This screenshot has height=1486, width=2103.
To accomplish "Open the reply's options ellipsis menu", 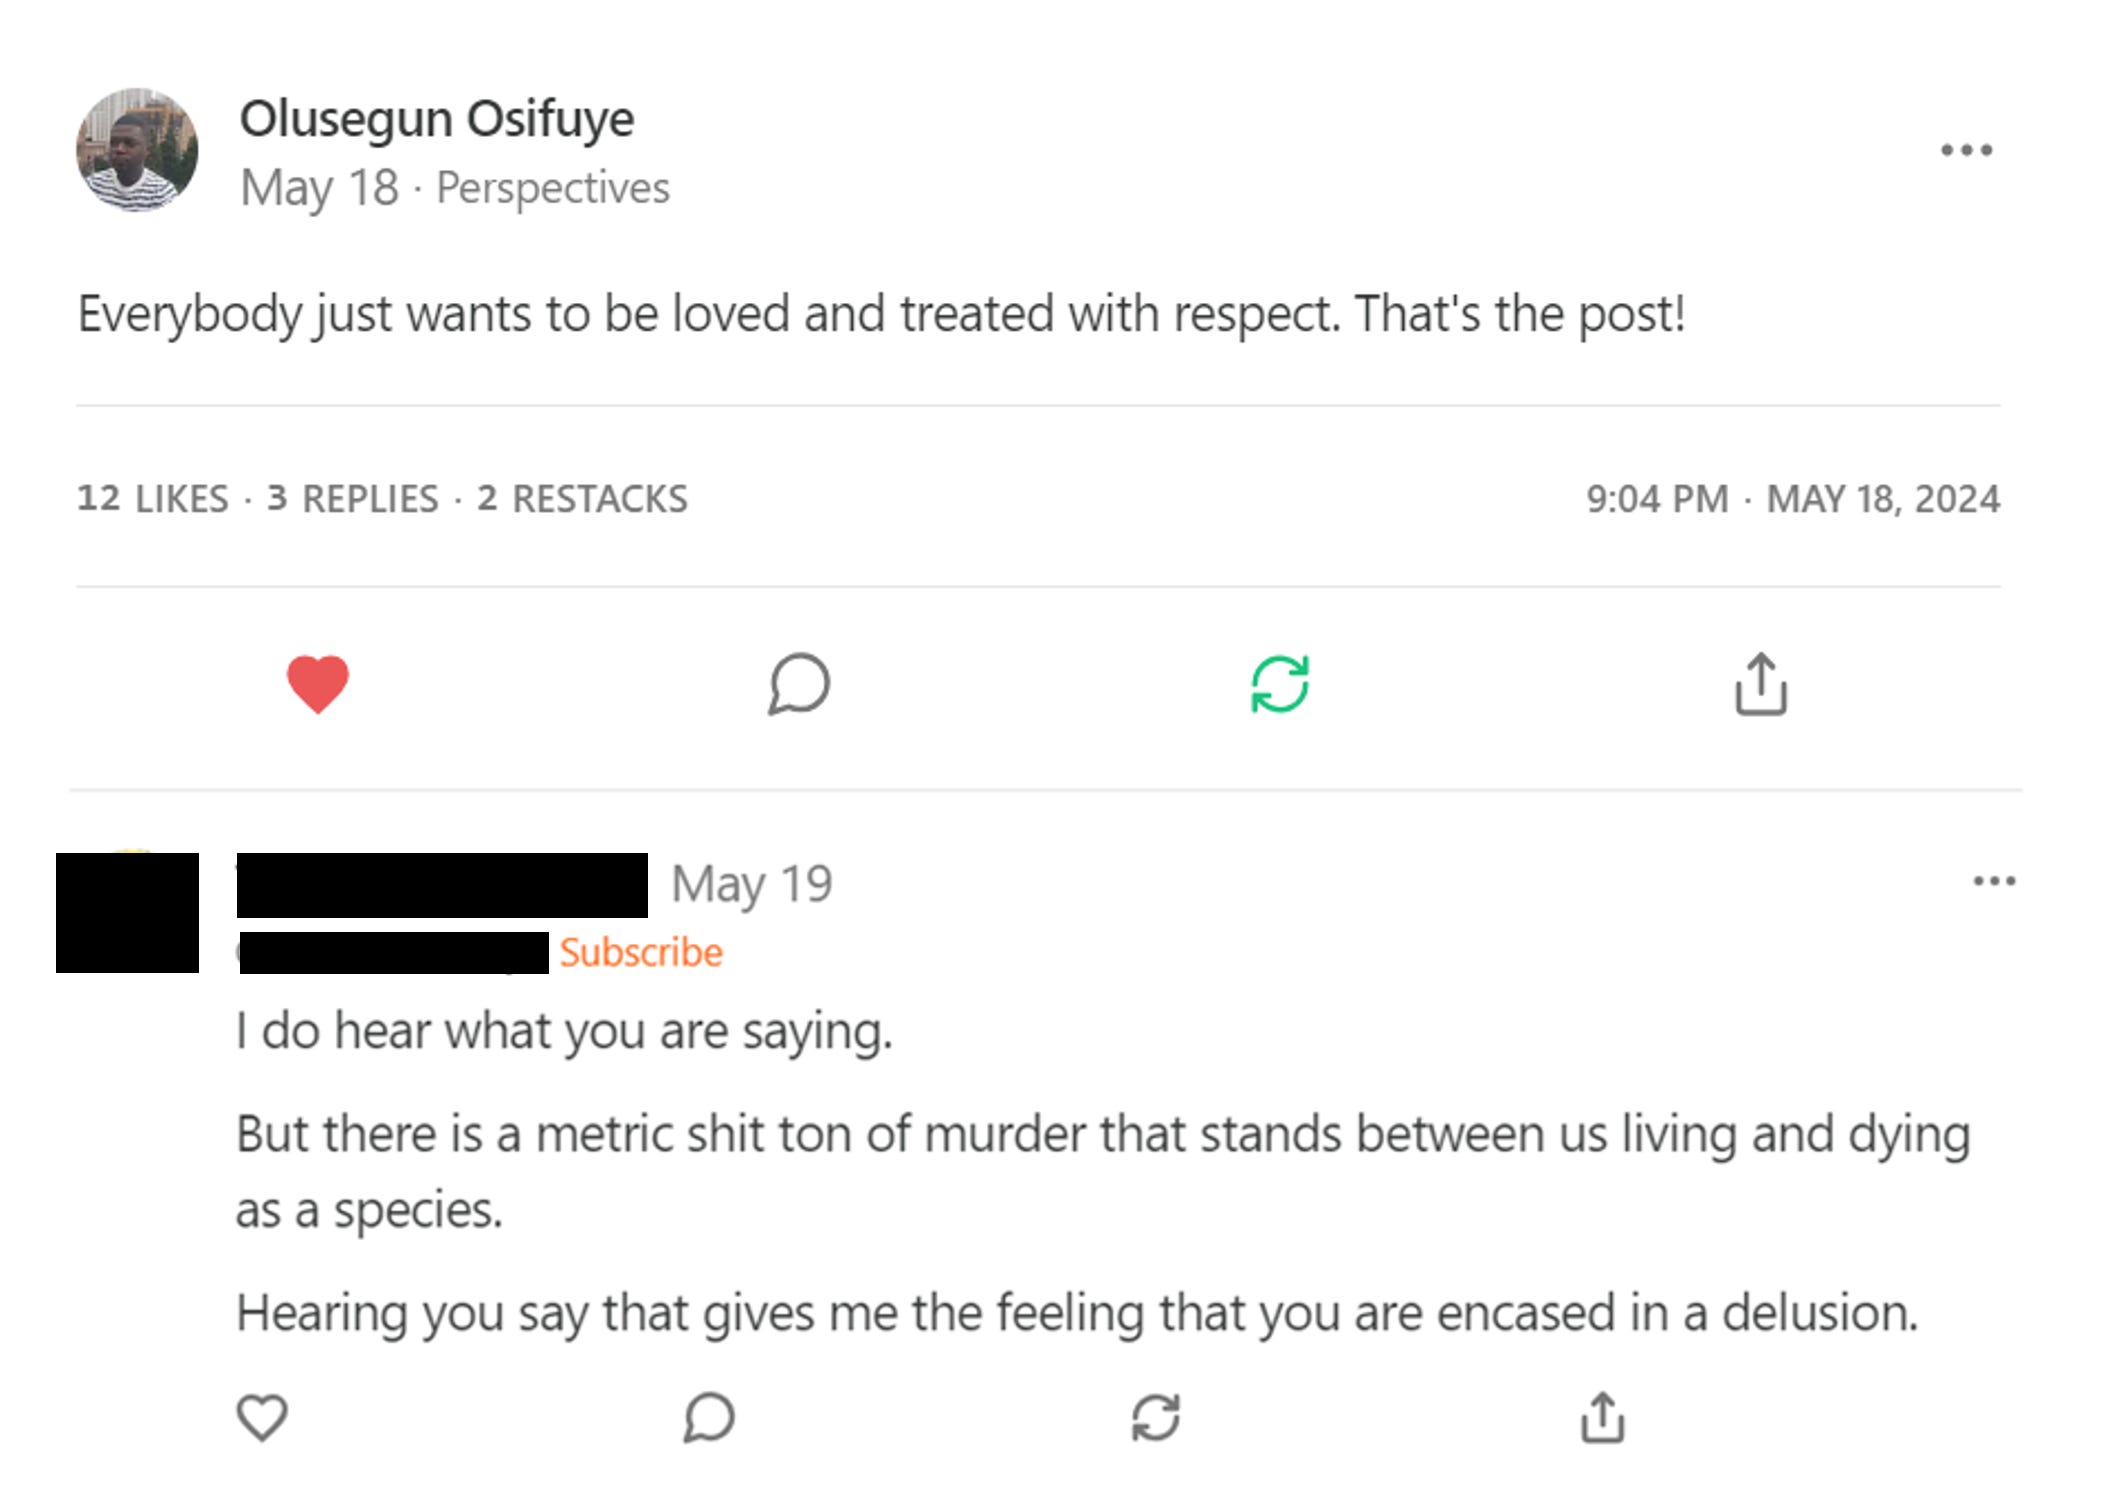I will [1994, 880].
